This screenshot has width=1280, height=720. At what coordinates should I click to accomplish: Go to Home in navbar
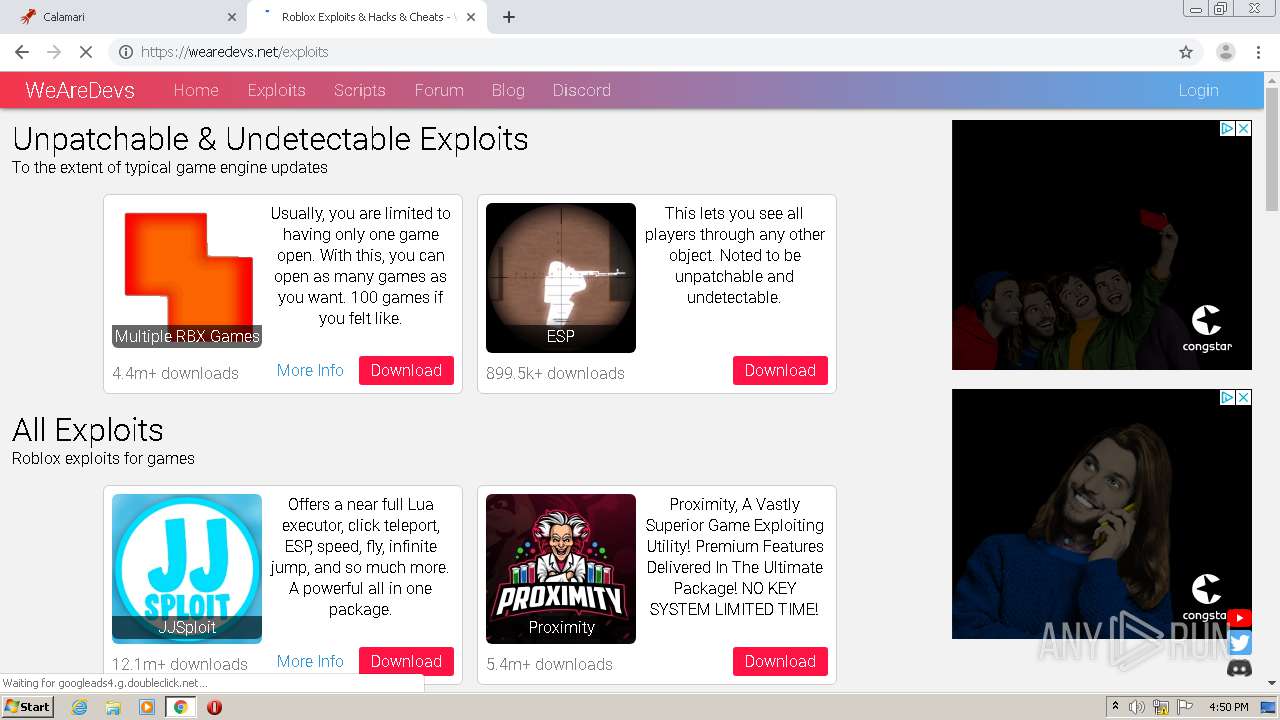(196, 90)
